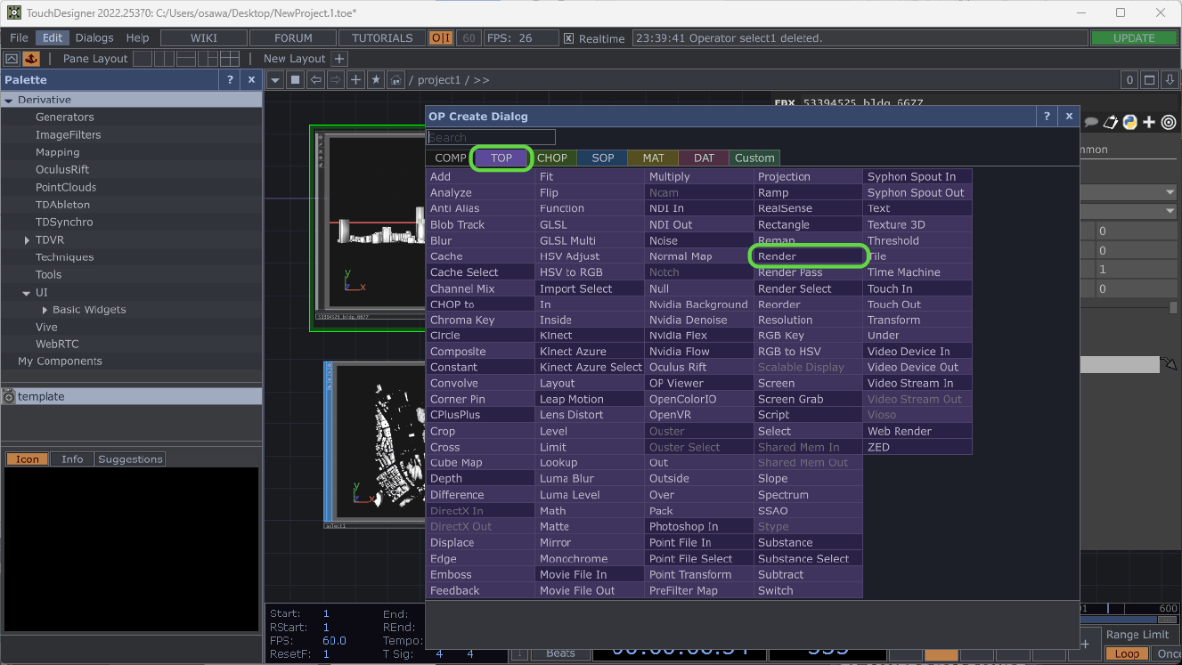
Task: Collapse the Derivative palette folder
Action: (8, 100)
